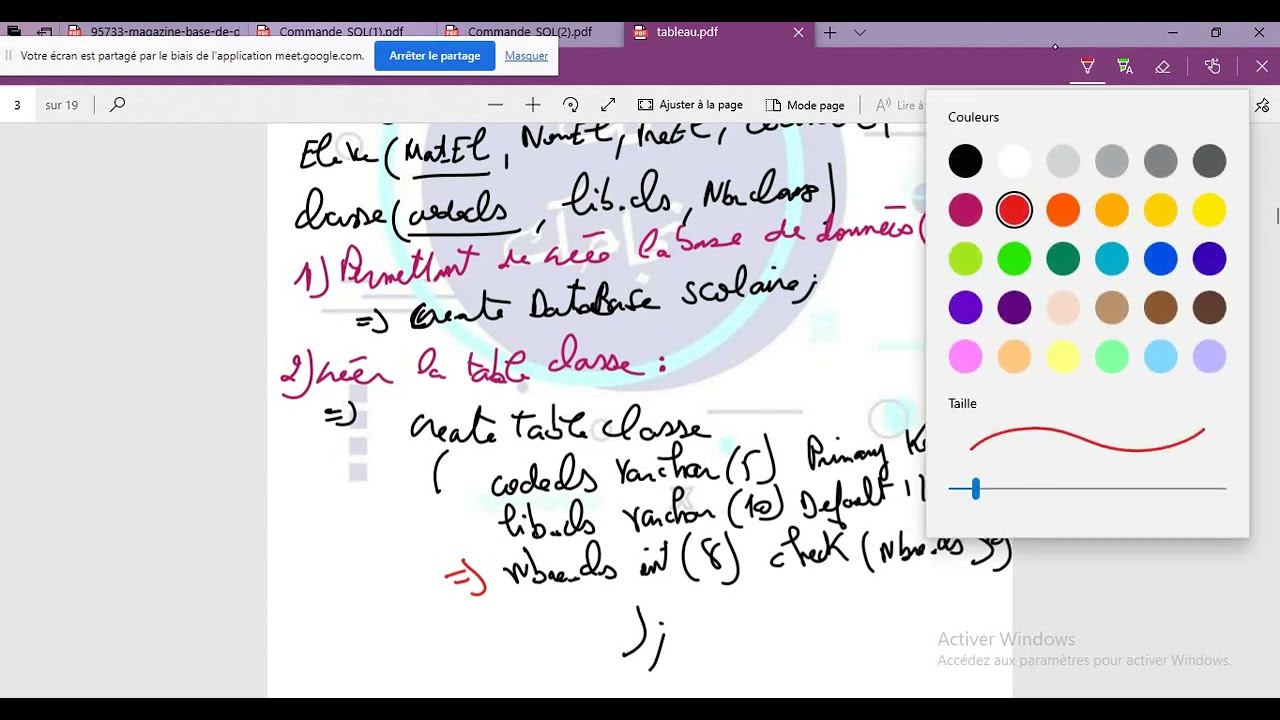Viewport: 1280px width, 720px height.
Task: Click the Taille pen size slider handle
Action: tap(975, 489)
